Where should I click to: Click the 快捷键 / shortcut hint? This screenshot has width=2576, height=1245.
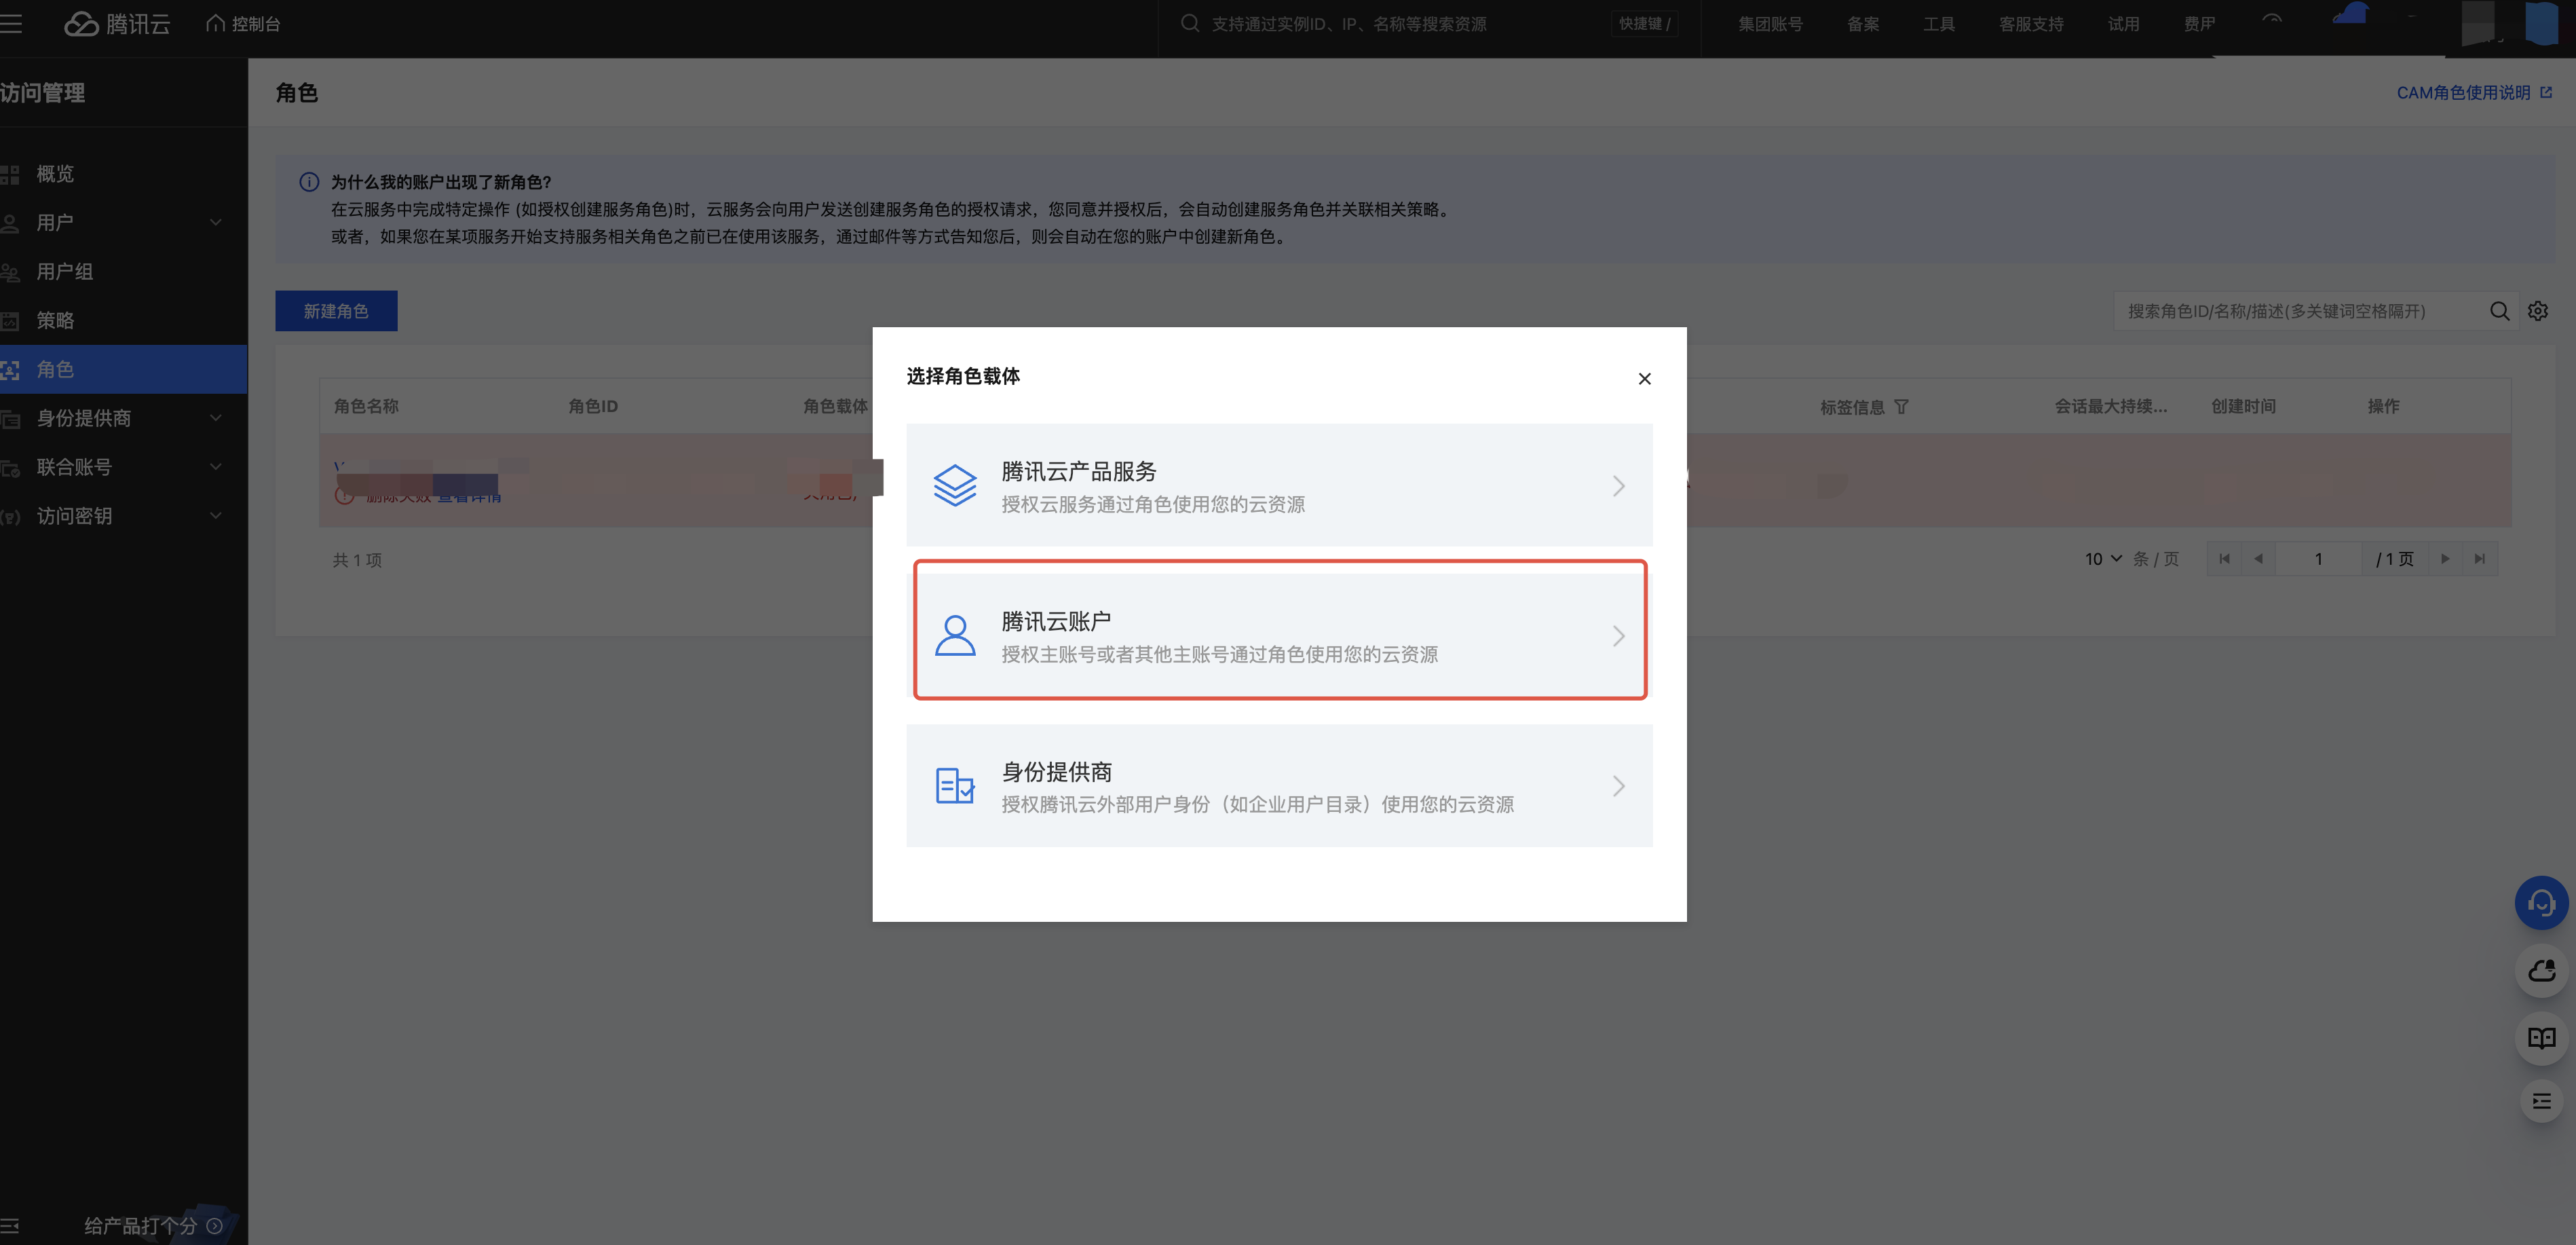[1644, 24]
